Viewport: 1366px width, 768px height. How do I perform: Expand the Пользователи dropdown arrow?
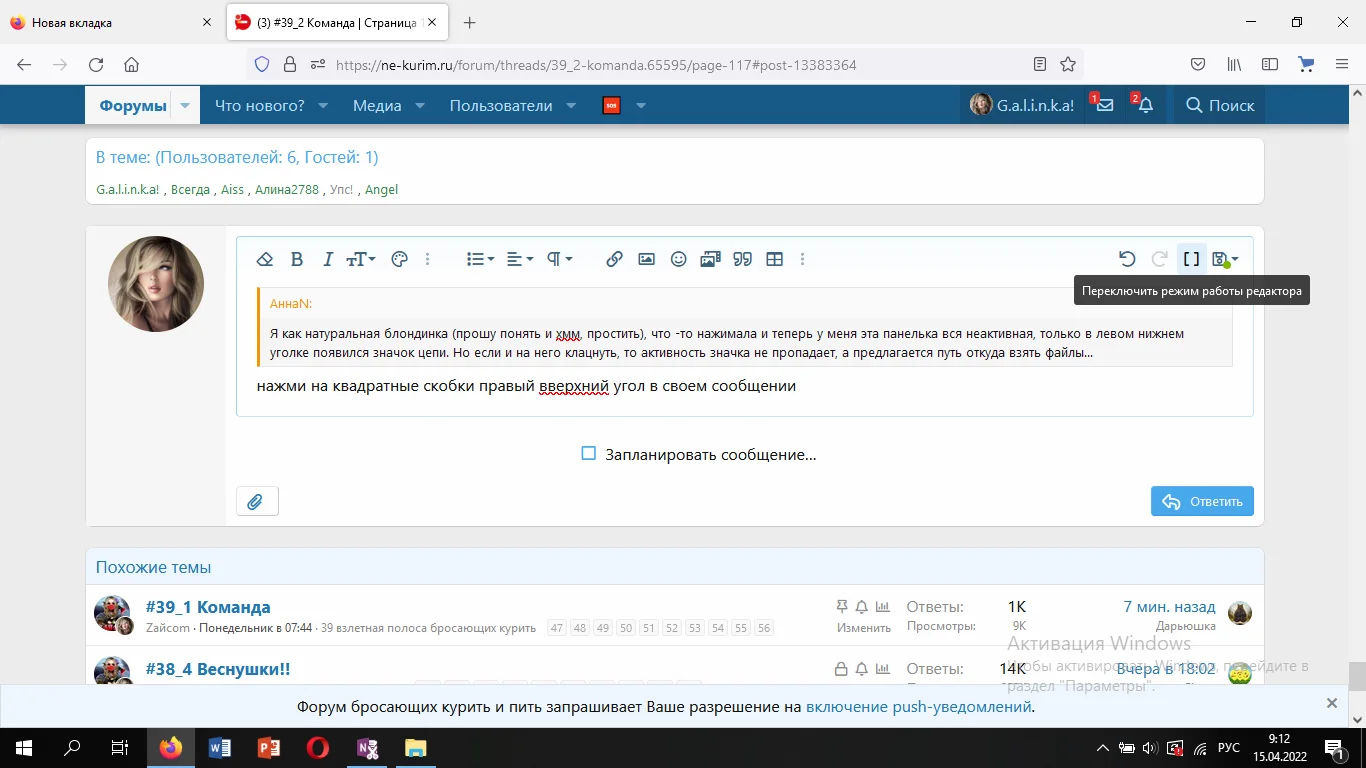pyautogui.click(x=571, y=106)
